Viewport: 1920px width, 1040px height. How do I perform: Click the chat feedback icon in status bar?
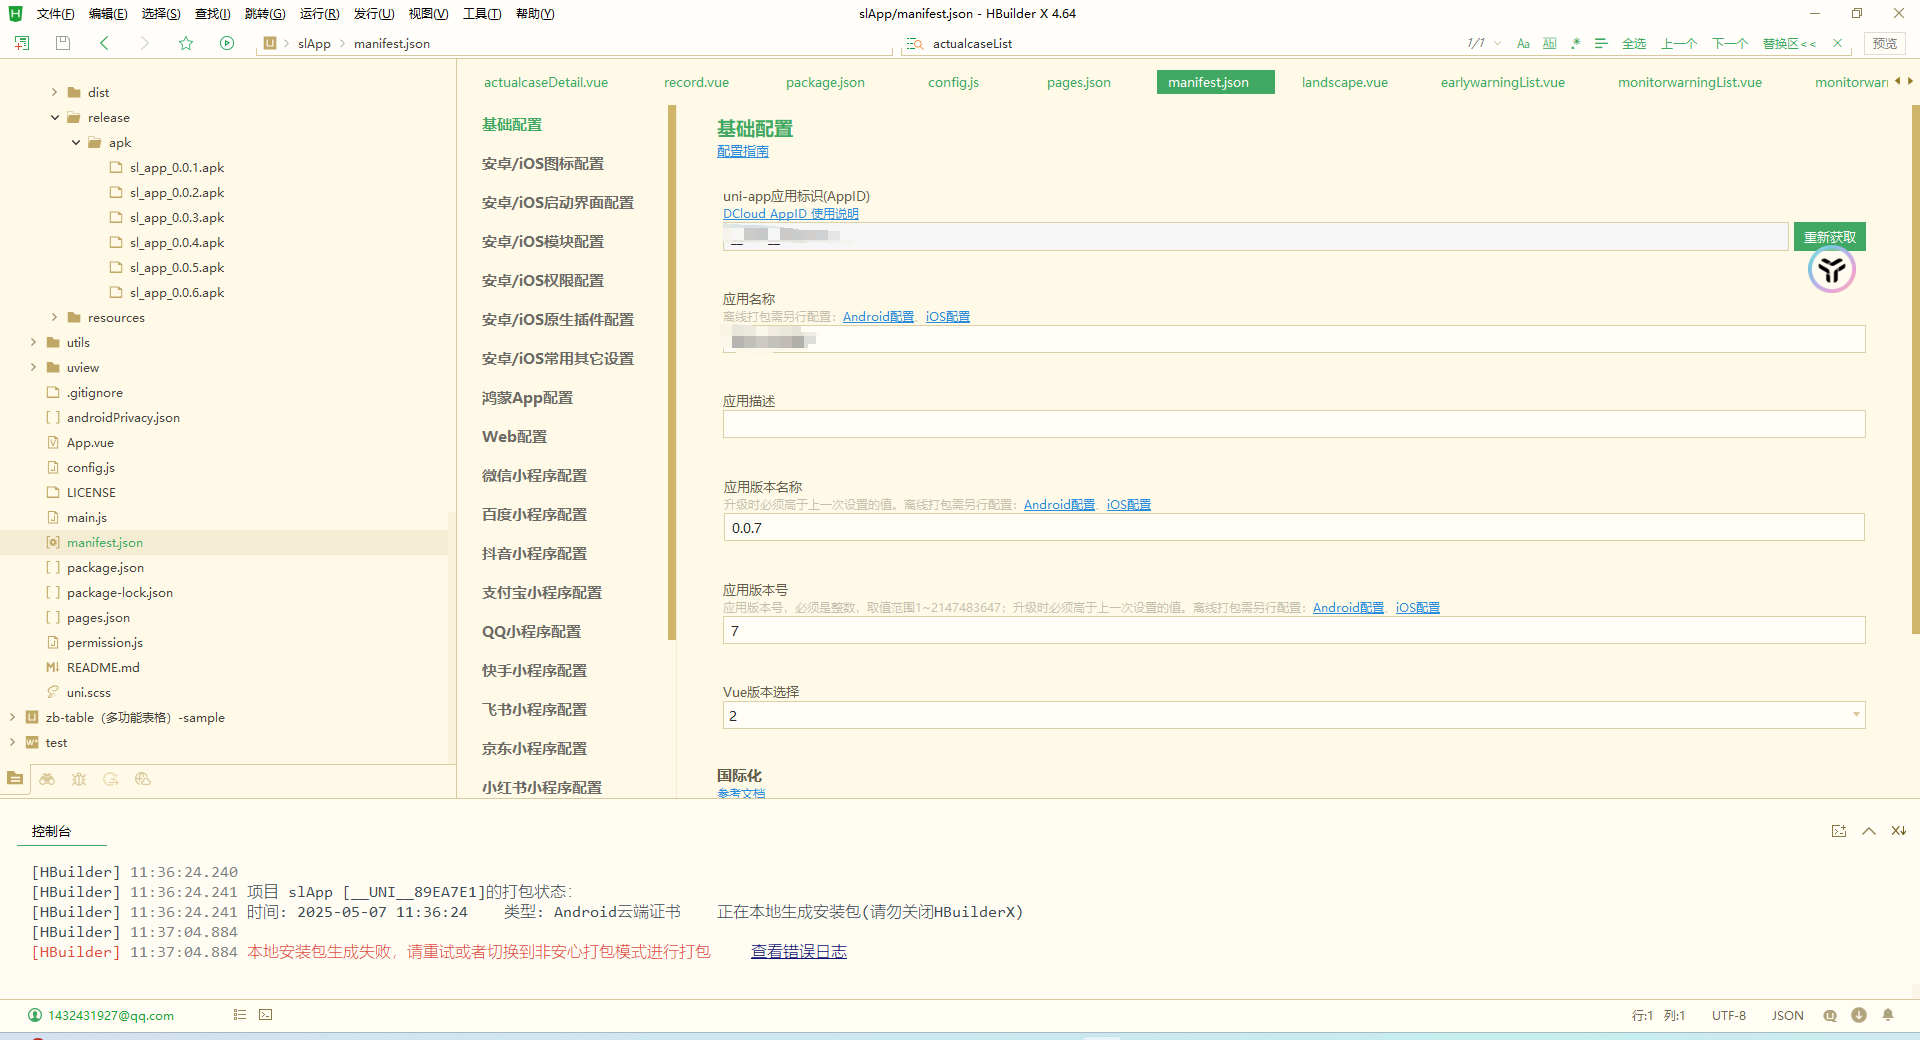click(x=1830, y=1015)
